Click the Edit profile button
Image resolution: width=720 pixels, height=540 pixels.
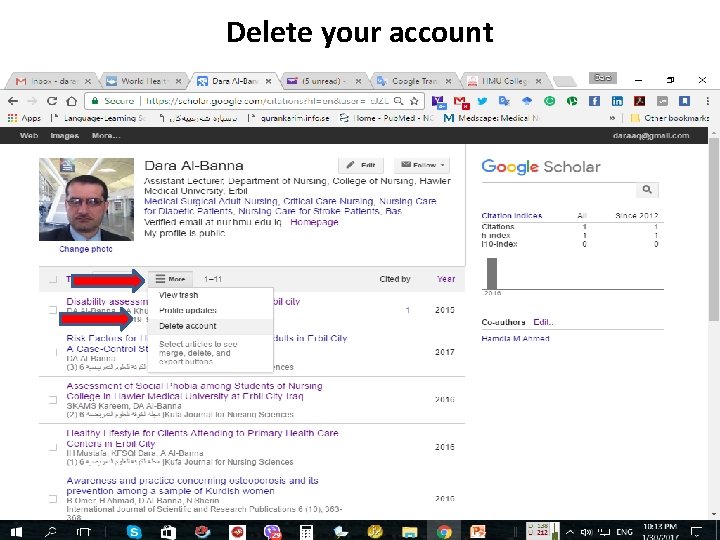pyautogui.click(x=361, y=165)
